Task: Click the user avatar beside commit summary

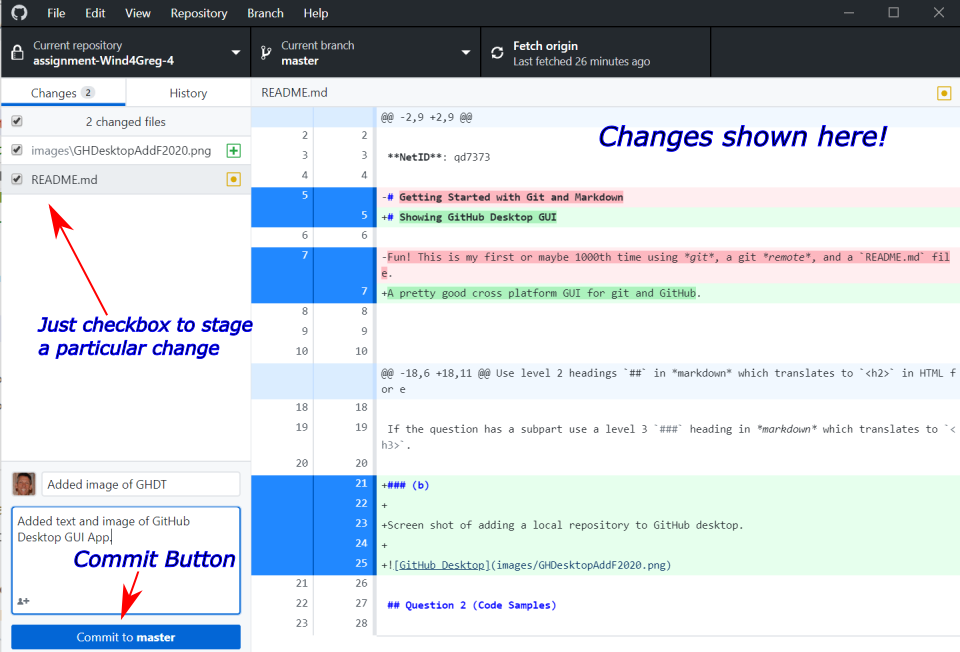Action: click(24, 484)
